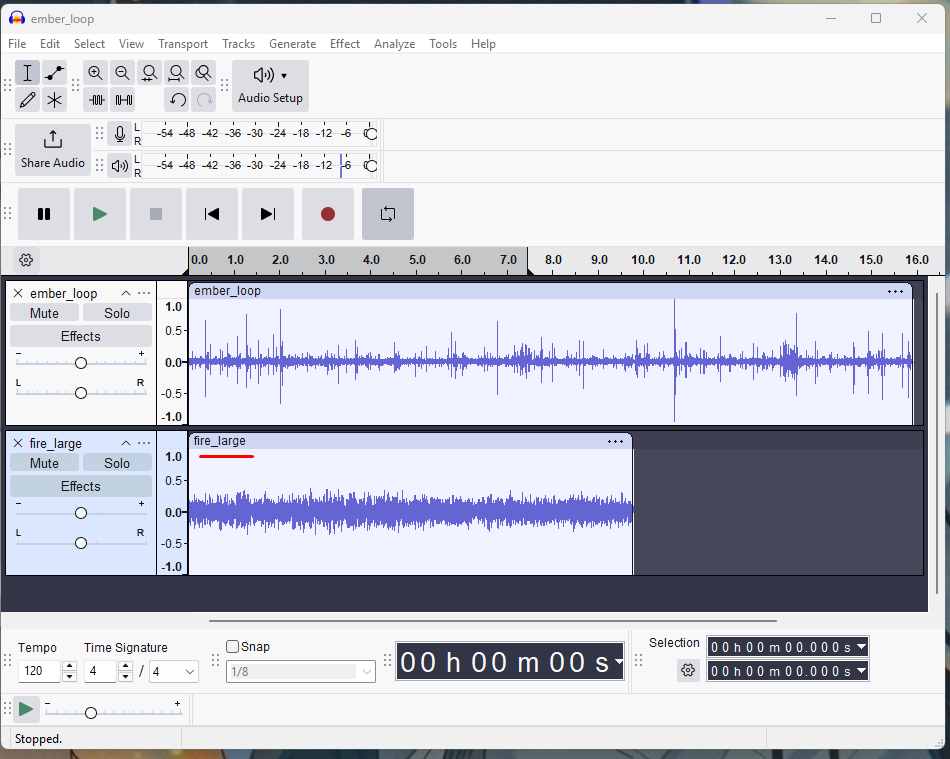Open Effects for ember_loop track
Screen dimensions: 950x759
point(81,336)
